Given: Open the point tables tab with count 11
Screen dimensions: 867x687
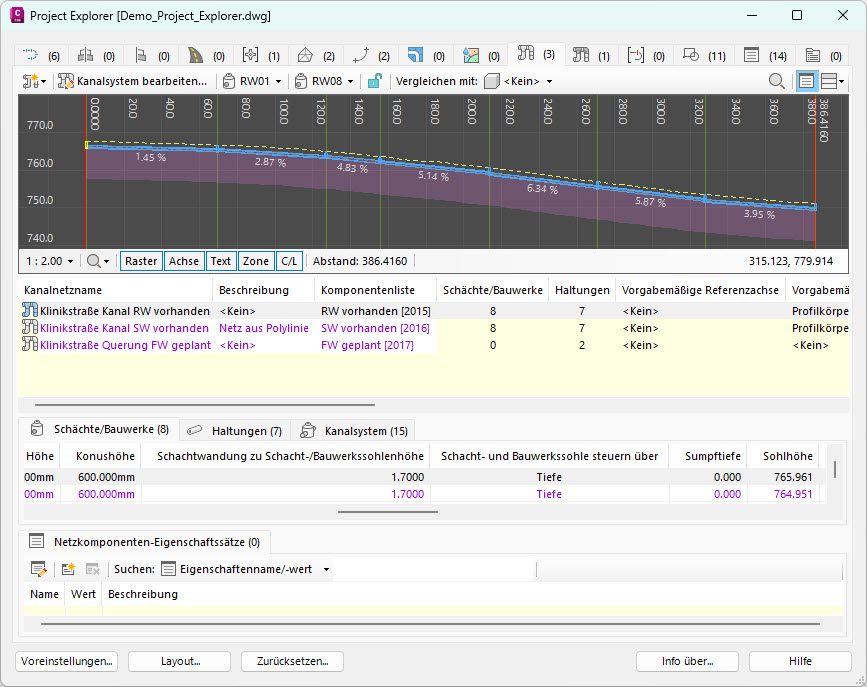Looking at the screenshot, I should coord(704,55).
